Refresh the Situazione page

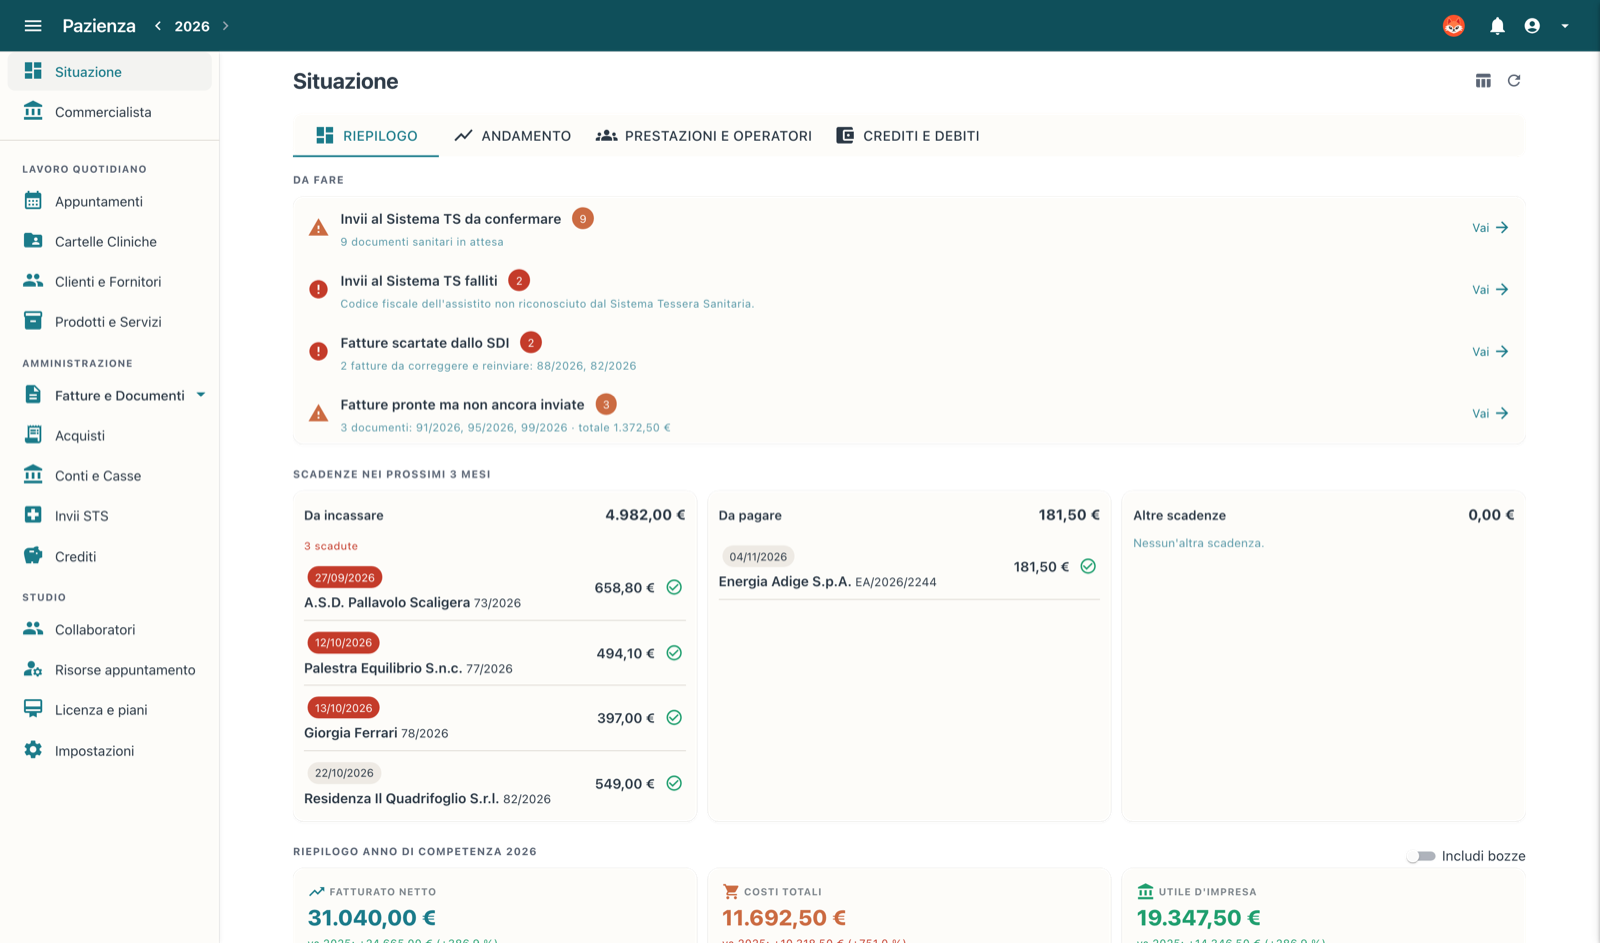pyautogui.click(x=1514, y=81)
